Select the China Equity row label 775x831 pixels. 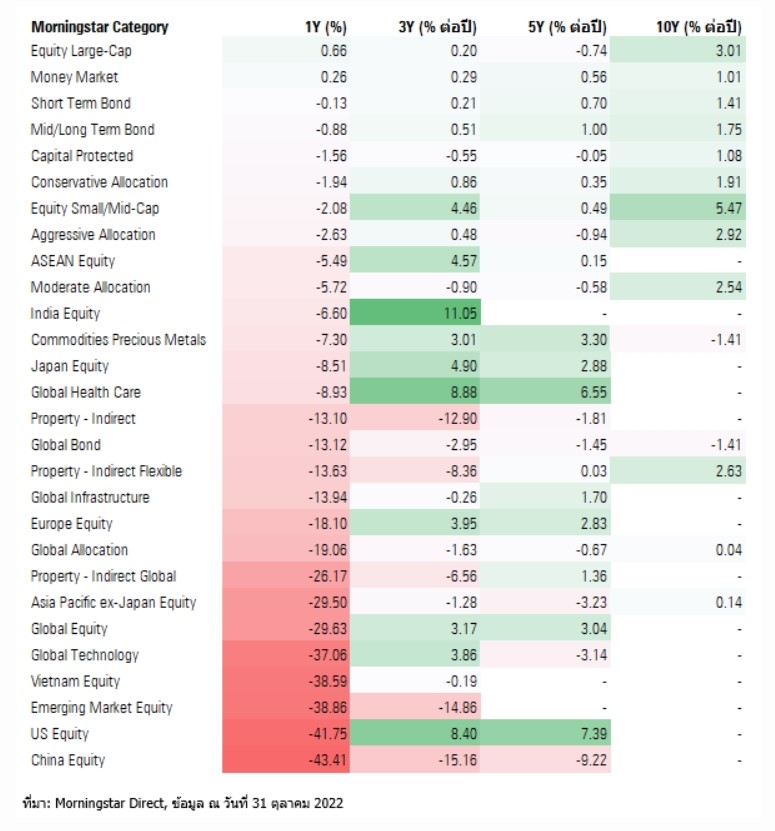(x=68, y=760)
